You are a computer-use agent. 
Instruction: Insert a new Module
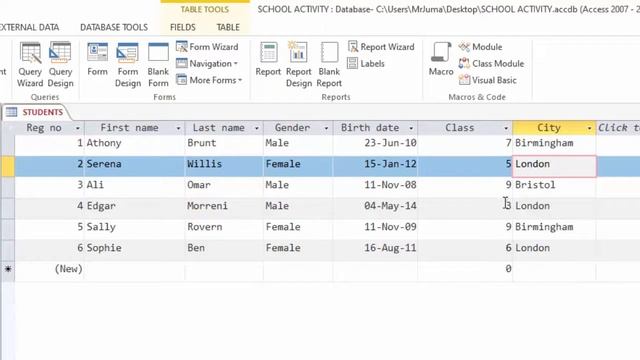[x=480, y=47]
